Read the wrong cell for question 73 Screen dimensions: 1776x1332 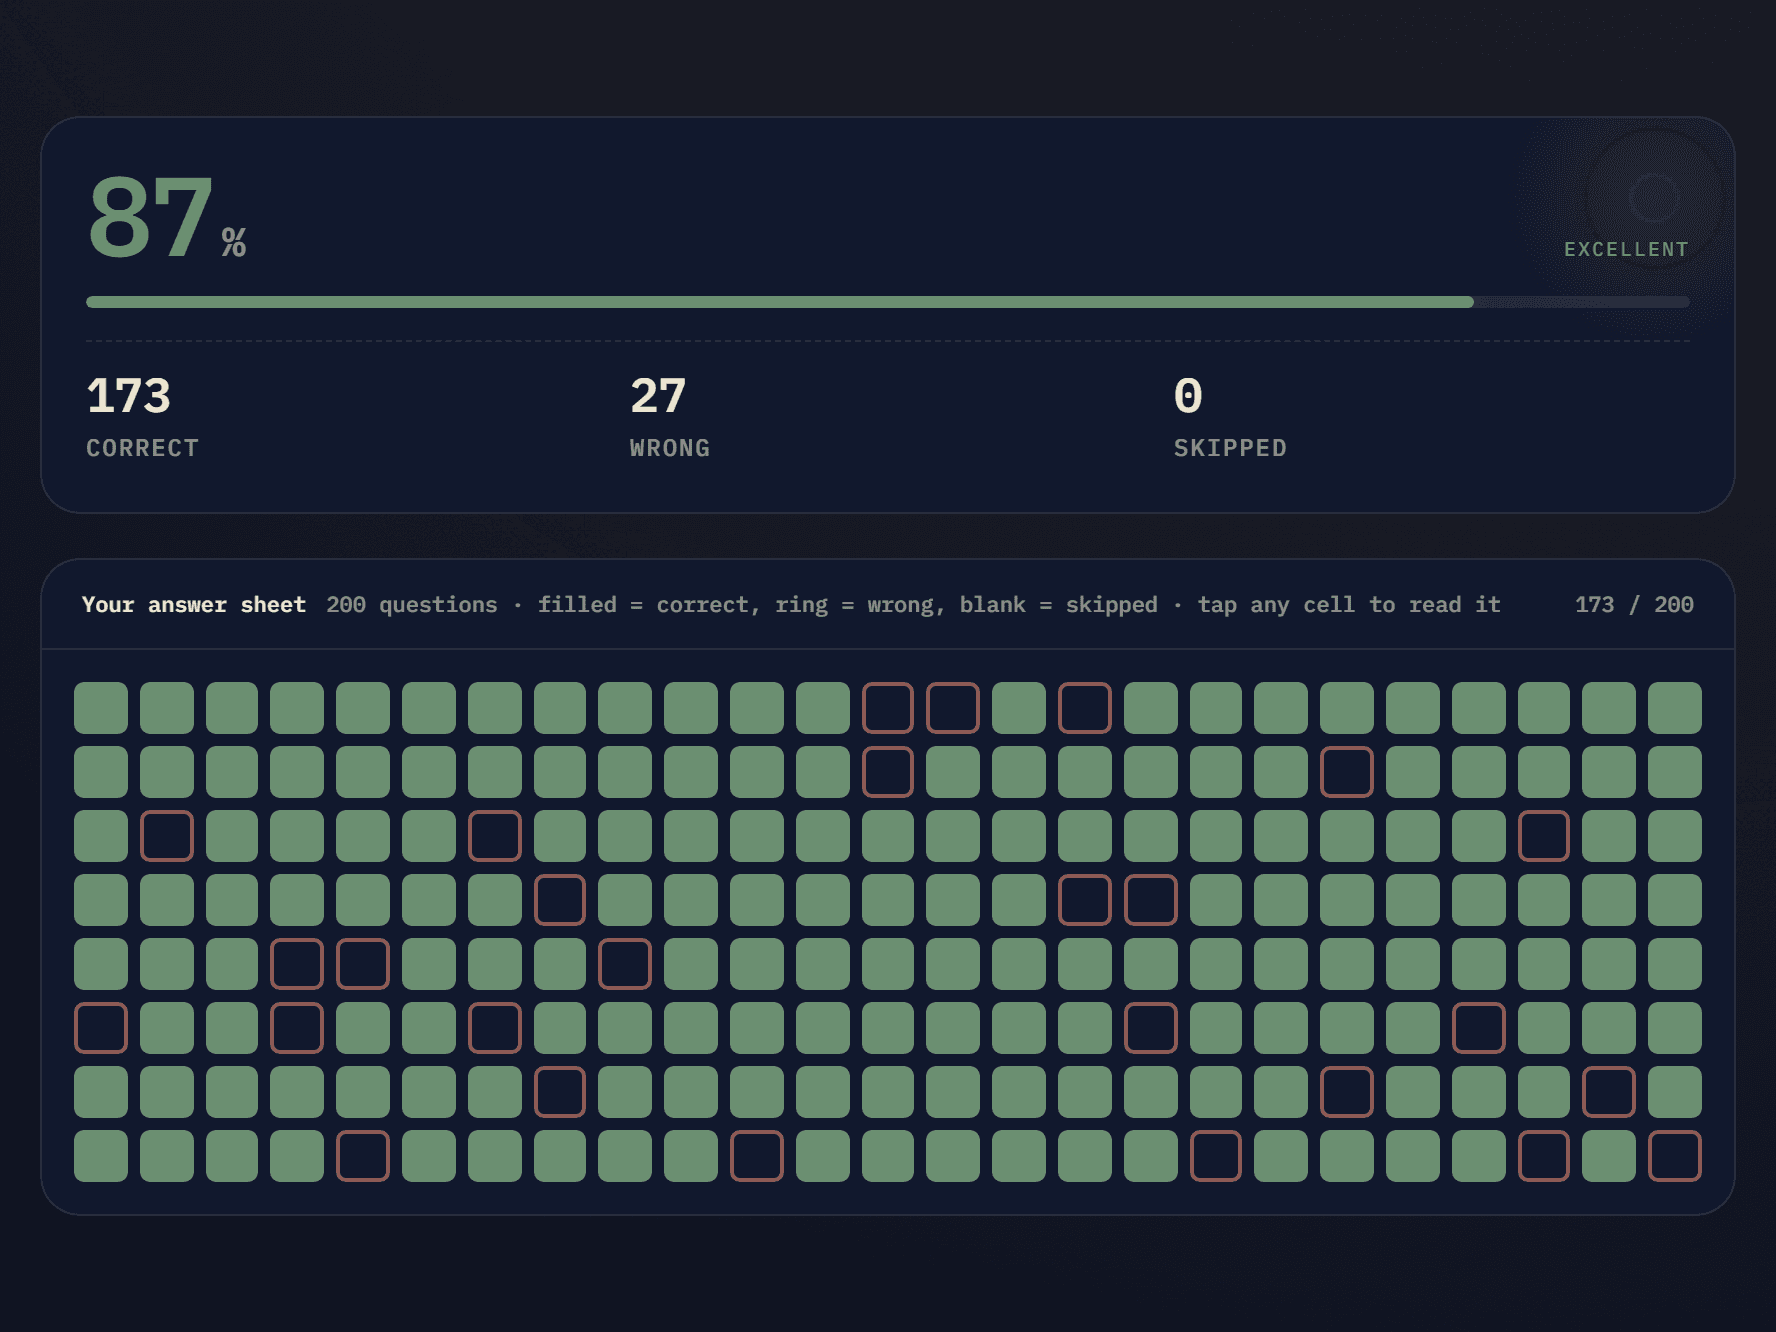[1544, 836]
